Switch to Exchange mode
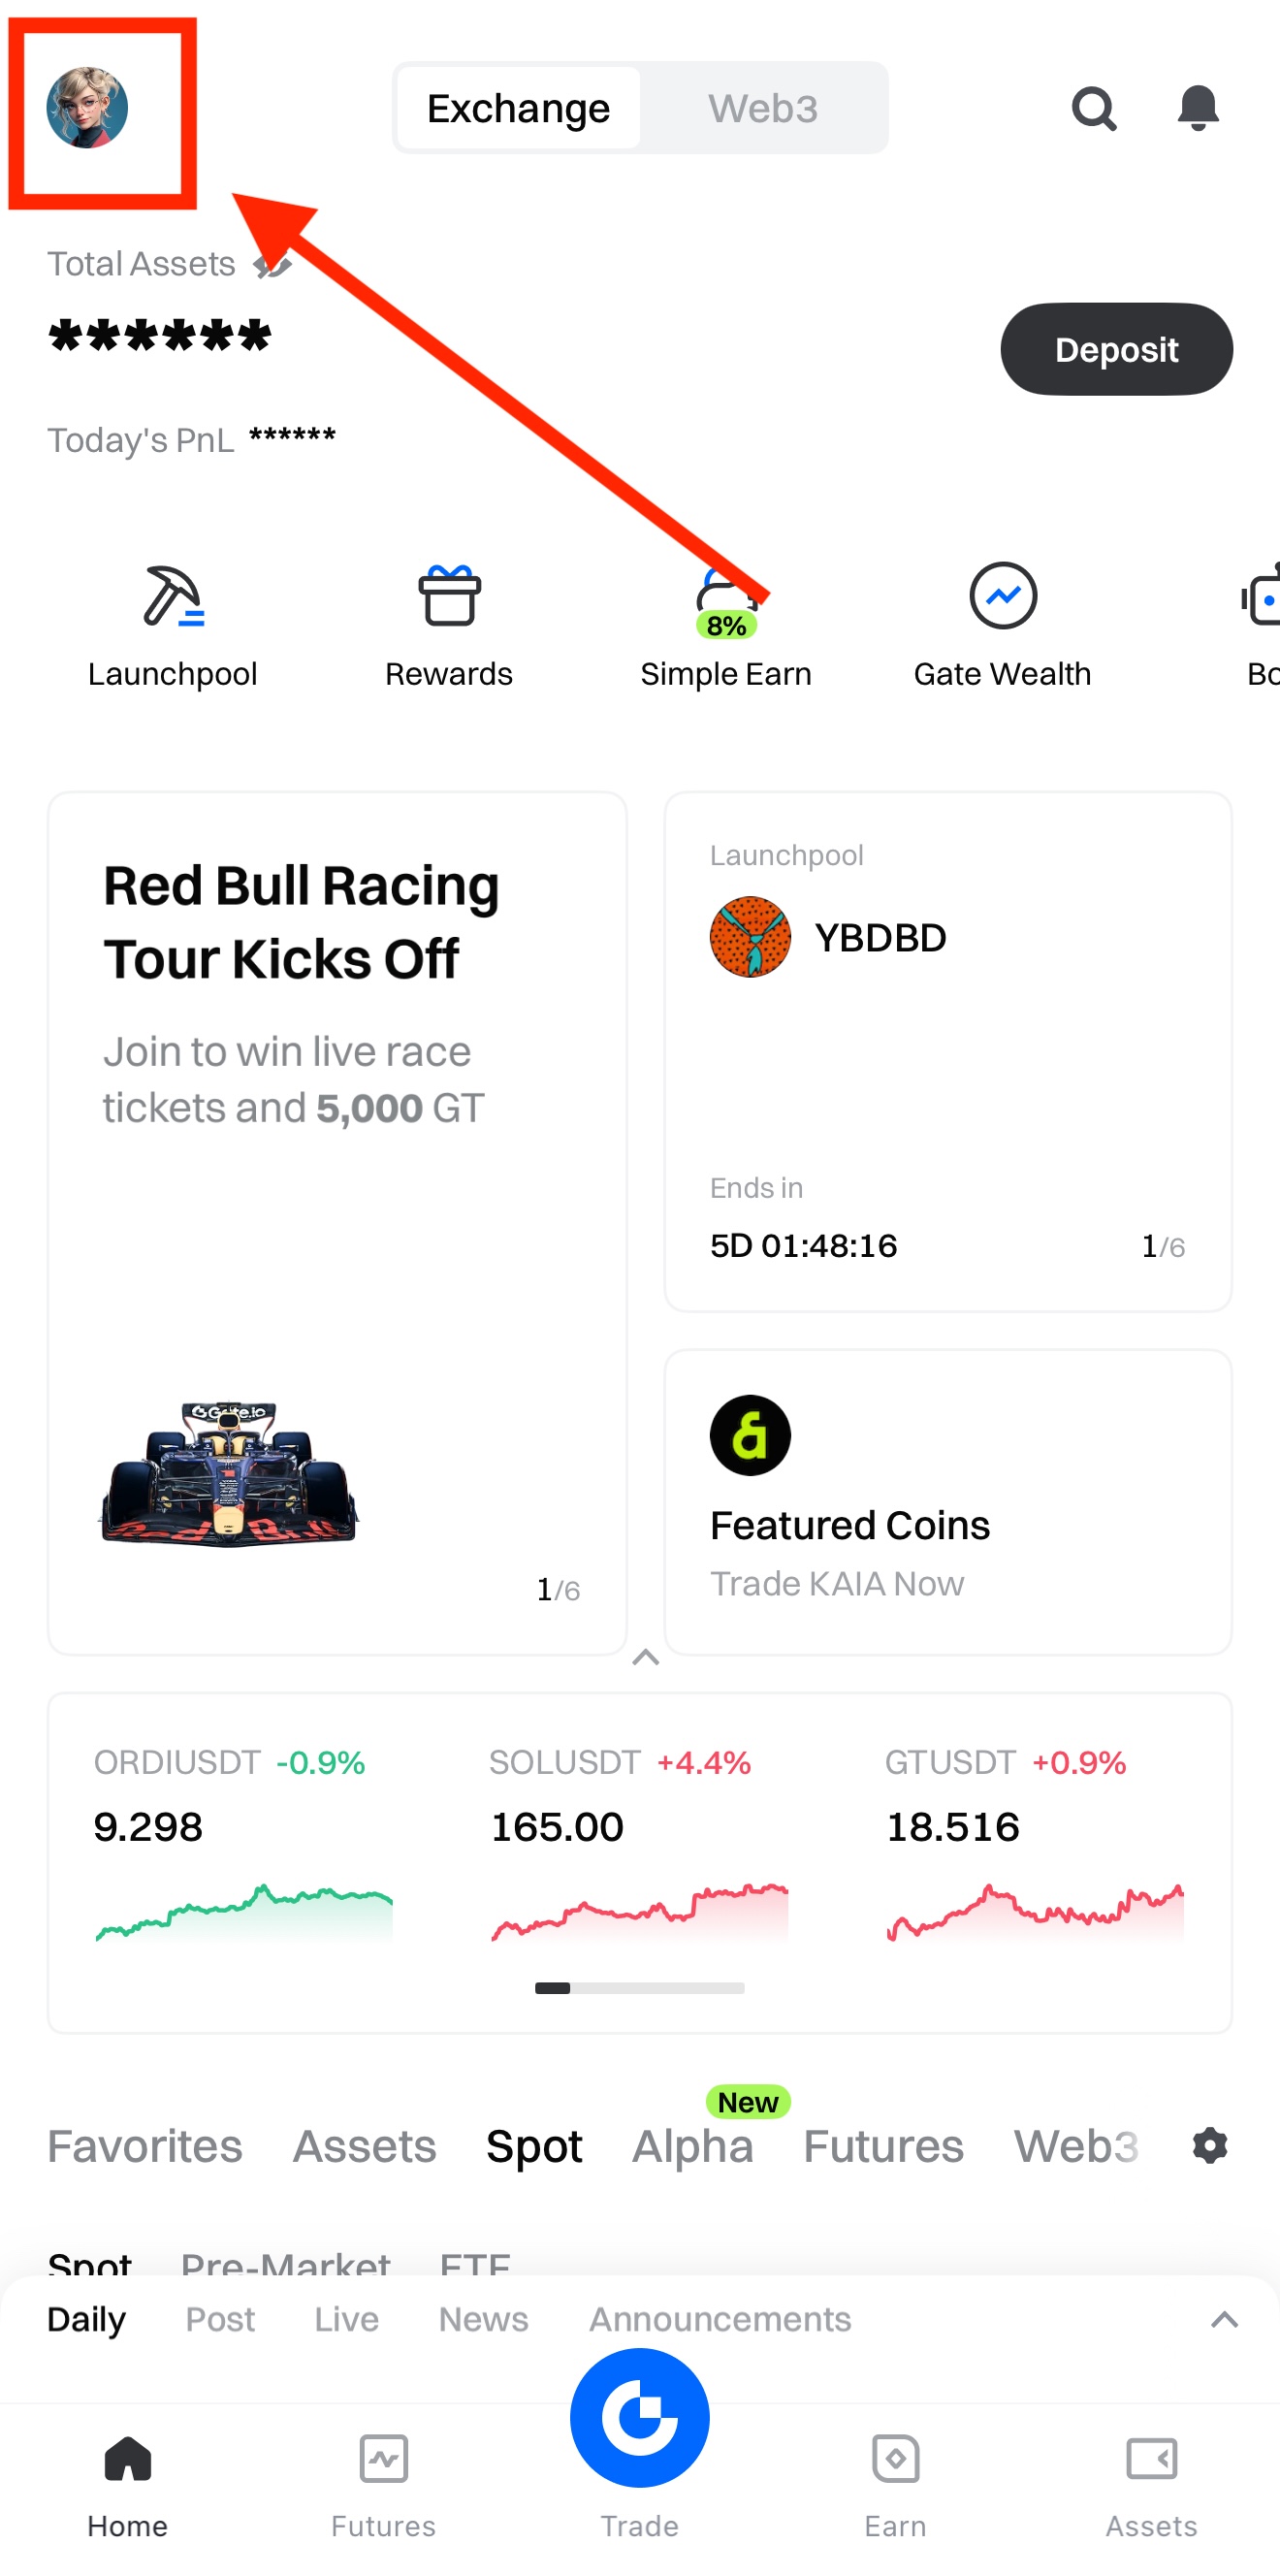Viewport: 1280px width, 2576px height. click(518, 108)
